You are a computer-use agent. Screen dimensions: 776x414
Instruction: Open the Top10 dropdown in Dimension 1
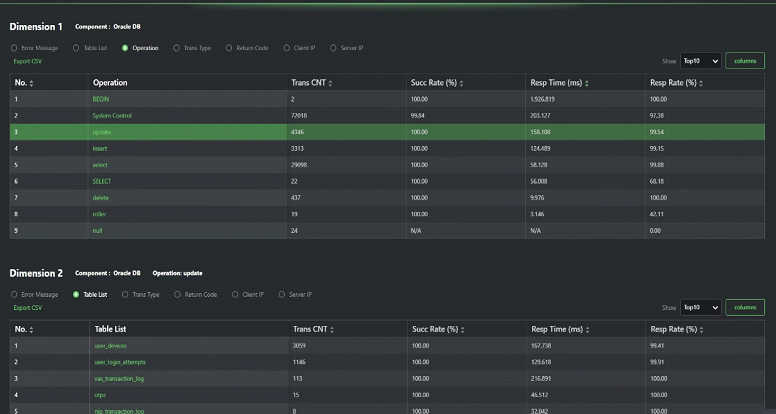pyautogui.click(x=700, y=61)
